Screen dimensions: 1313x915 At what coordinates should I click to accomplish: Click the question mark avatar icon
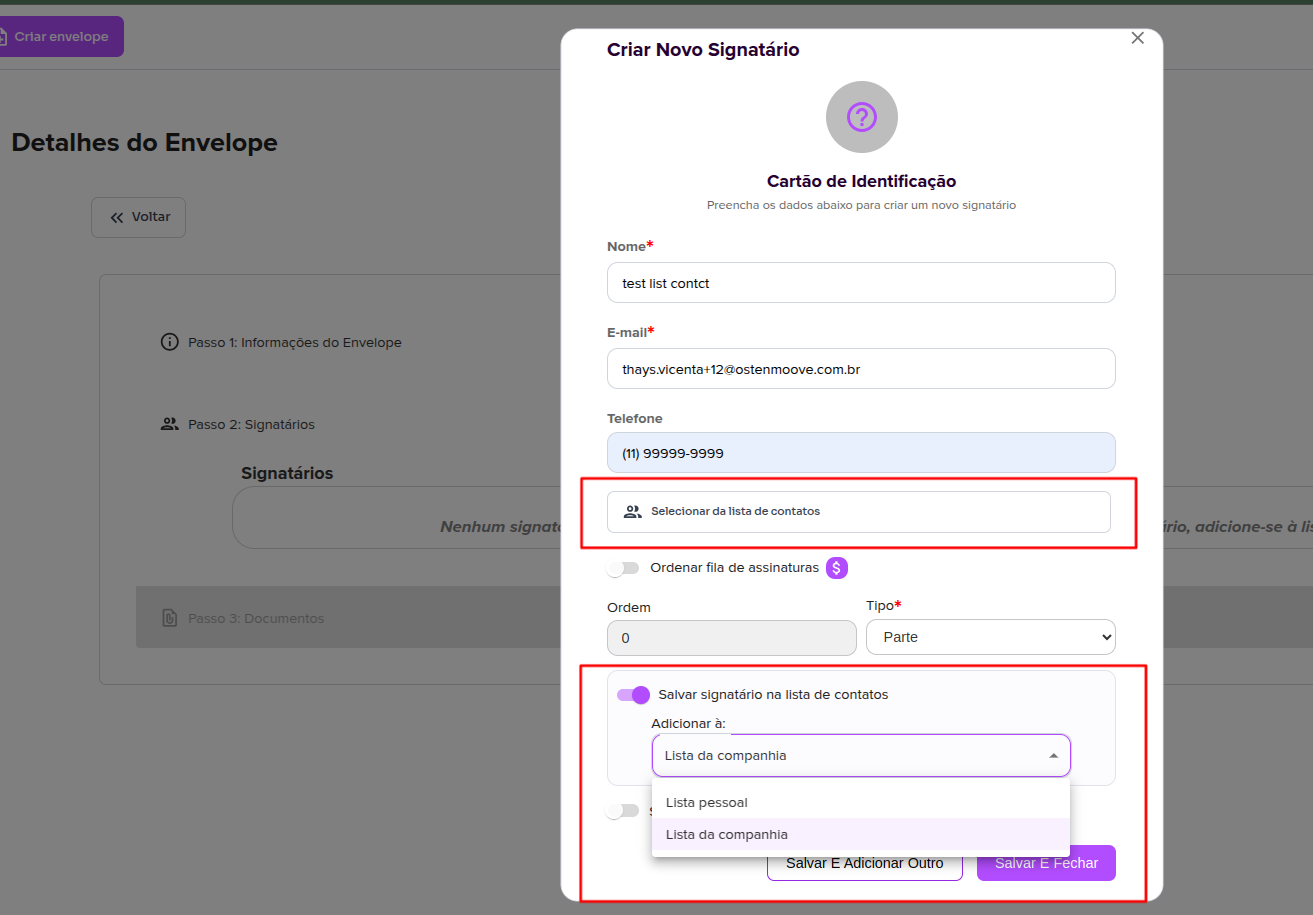tap(861, 117)
